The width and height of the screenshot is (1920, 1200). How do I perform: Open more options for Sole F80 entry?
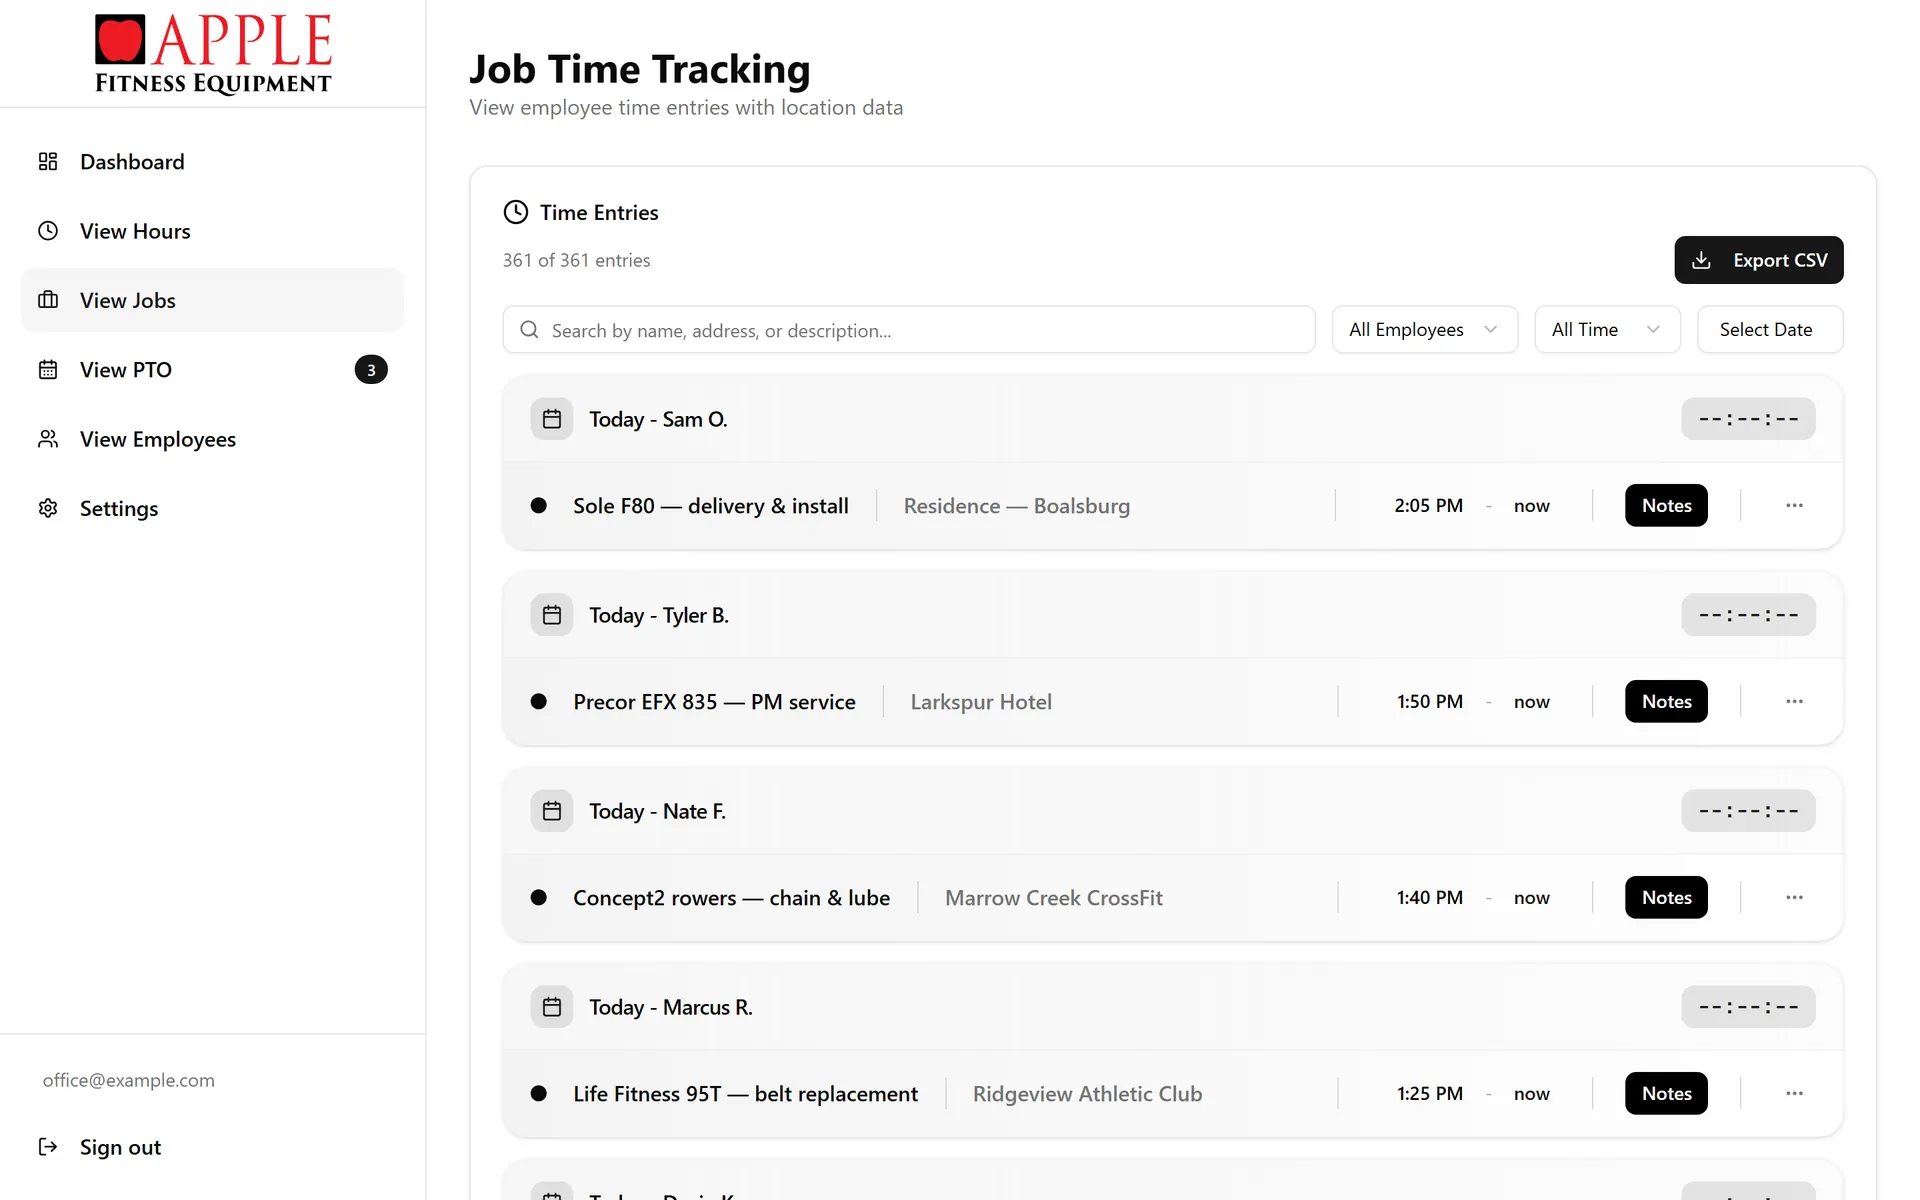1794,506
